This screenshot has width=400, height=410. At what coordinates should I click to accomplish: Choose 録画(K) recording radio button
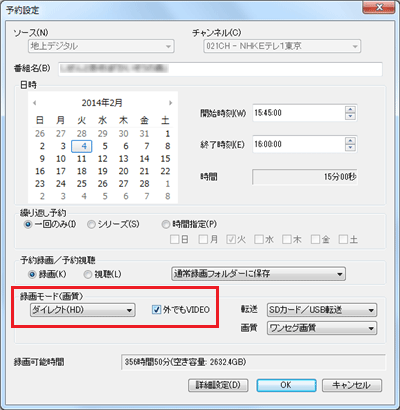[32, 274]
